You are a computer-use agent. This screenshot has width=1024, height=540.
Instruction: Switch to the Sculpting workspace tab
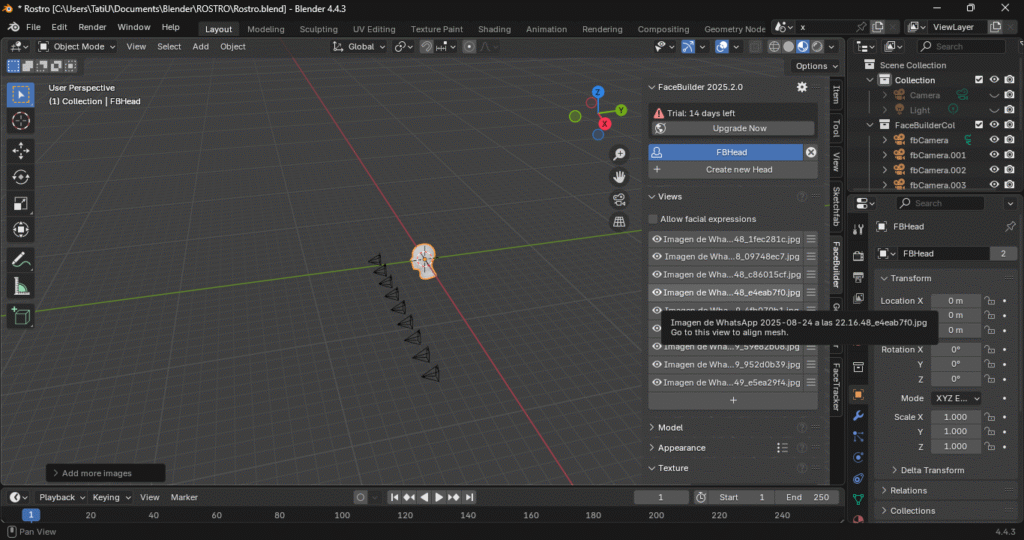tap(318, 29)
